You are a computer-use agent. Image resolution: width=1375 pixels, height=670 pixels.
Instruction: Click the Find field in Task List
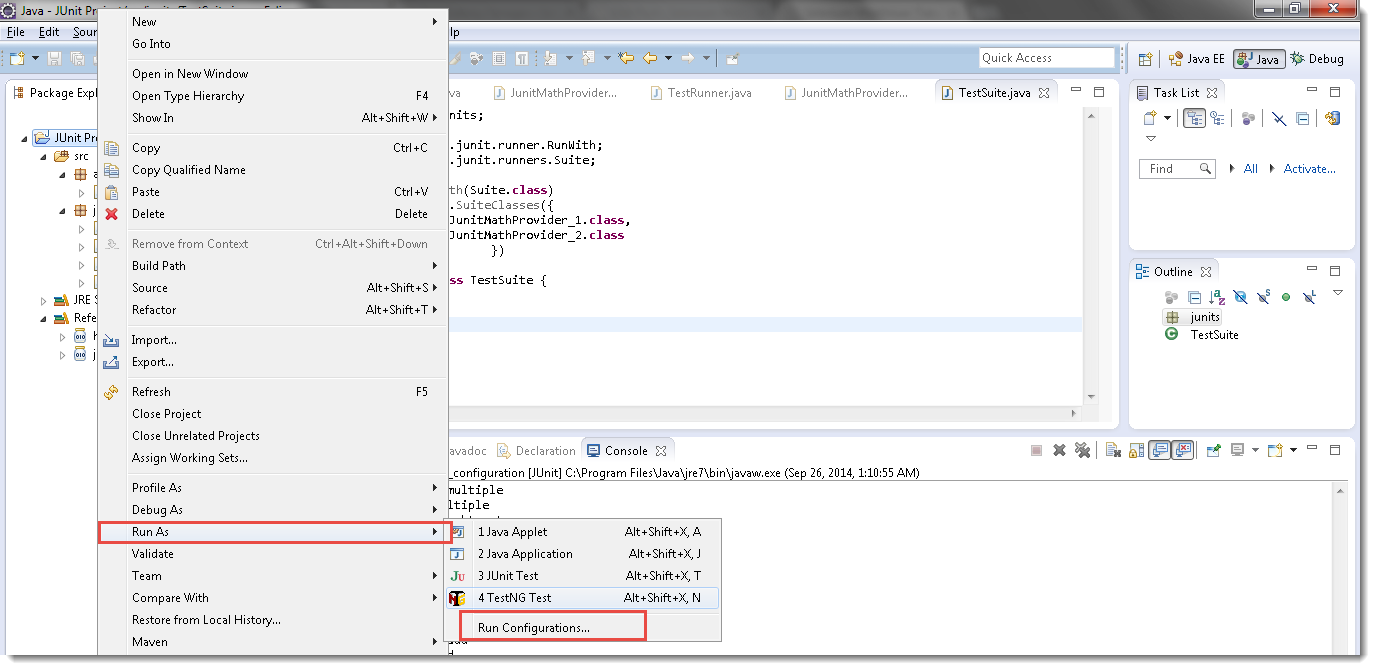(x=1176, y=169)
